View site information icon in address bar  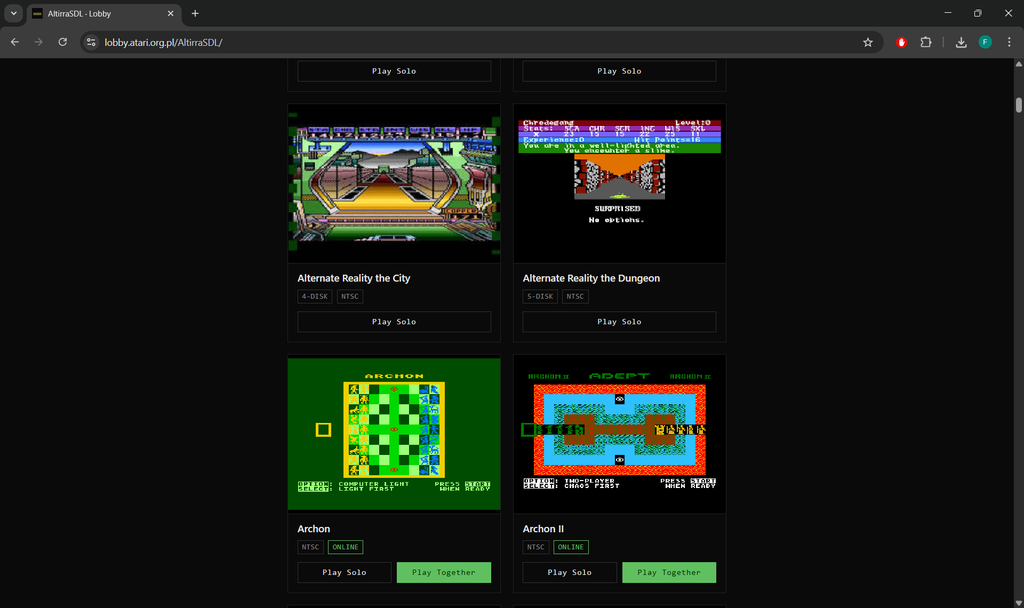click(91, 42)
